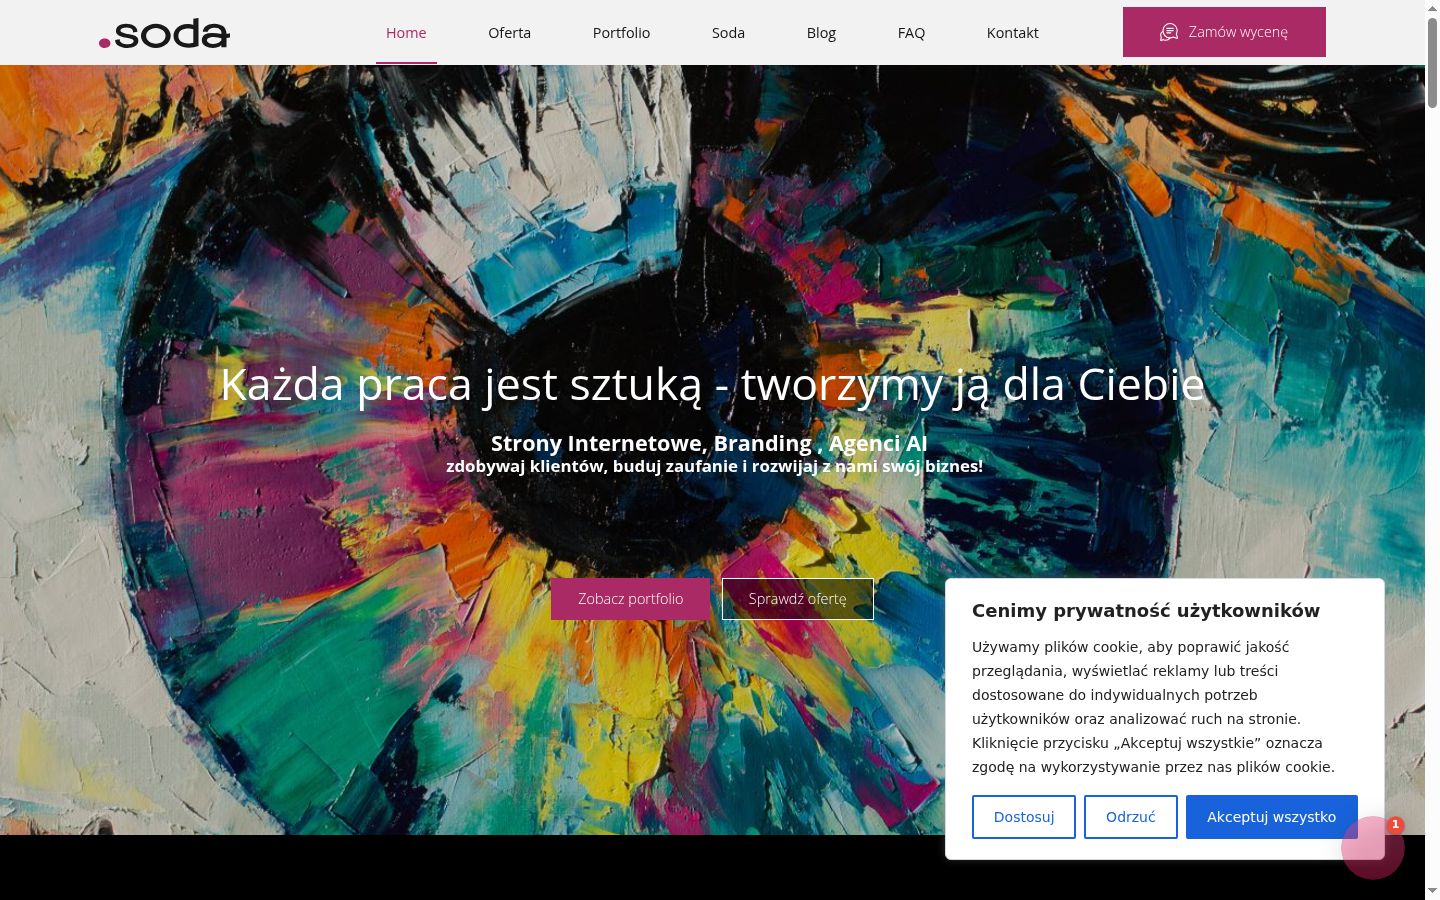Go to the Oferta menu item
Image resolution: width=1440 pixels, height=900 pixels.
click(x=509, y=33)
